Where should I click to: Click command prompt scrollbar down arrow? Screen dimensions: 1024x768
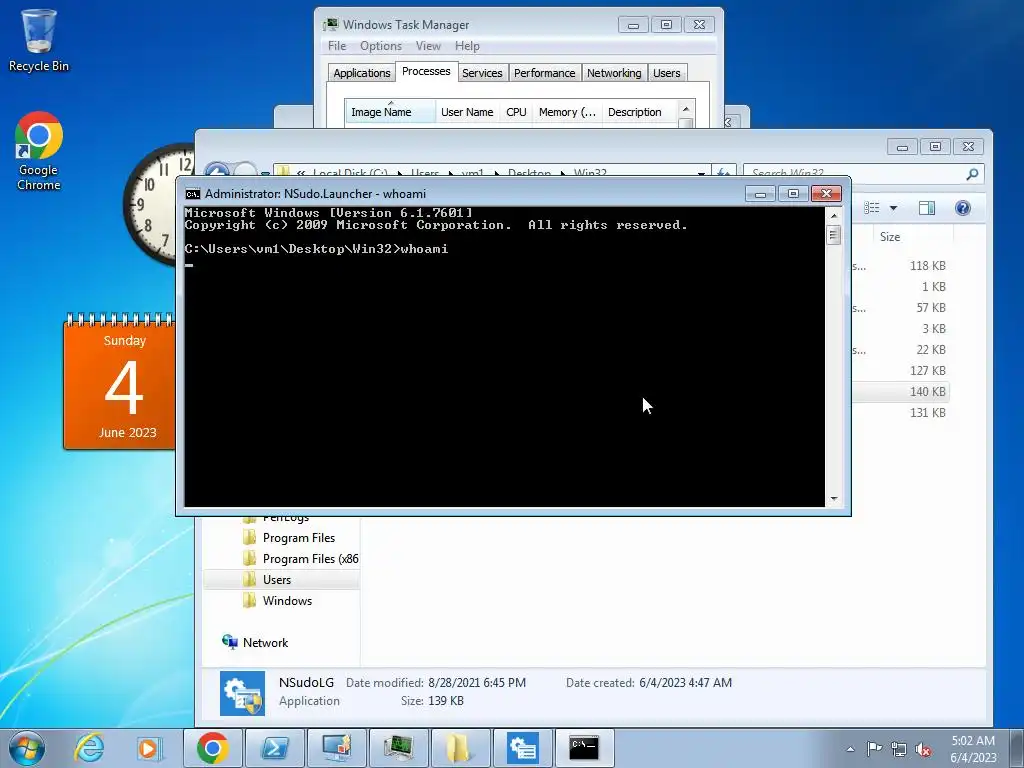click(833, 499)
